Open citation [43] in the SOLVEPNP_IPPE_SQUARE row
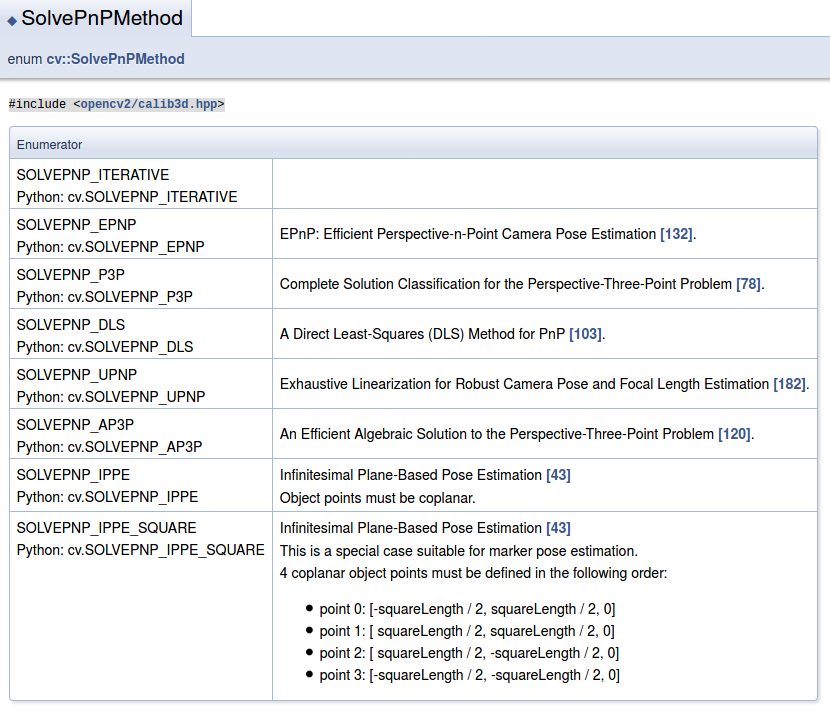 click(558, 528)
